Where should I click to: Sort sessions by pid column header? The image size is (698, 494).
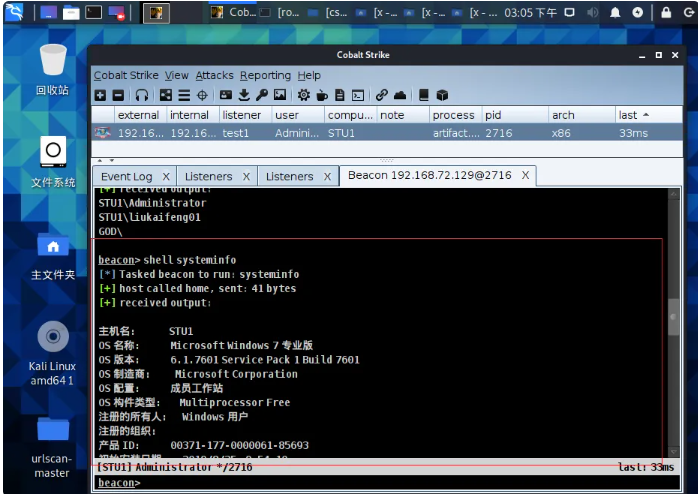[x=515, y=115]
